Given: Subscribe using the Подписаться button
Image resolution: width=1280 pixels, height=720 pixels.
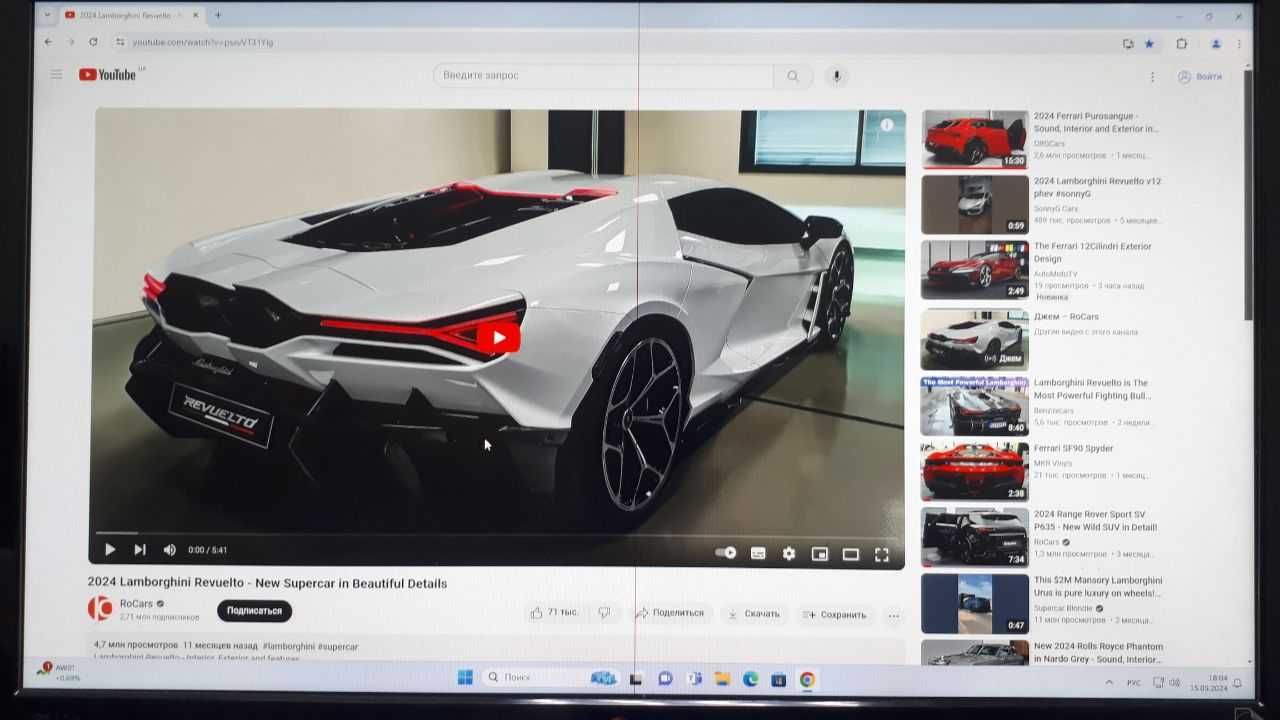Looking at the screenshot, I should [x=254, y=610].
